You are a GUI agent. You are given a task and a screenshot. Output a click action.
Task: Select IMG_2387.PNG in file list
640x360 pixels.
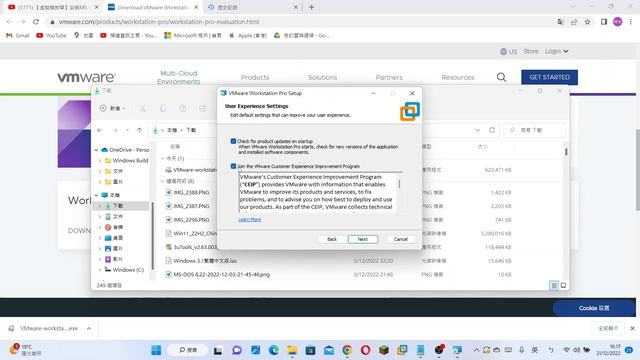point(191,206)
